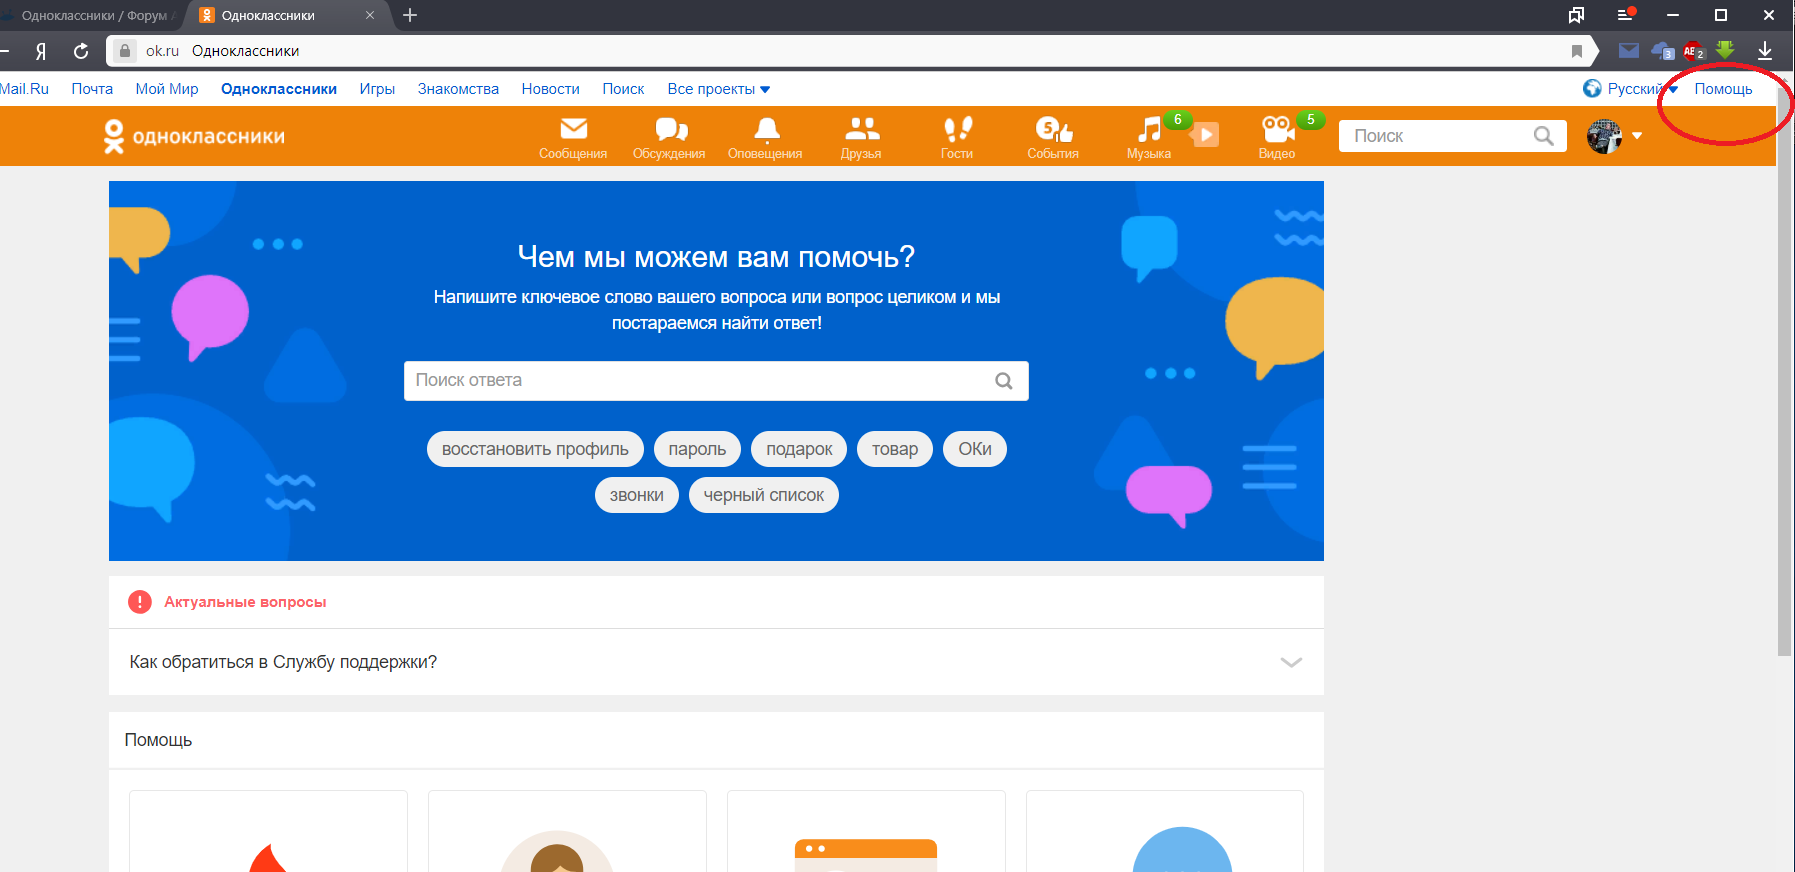Close the Одноклассники browser tab
This screenshot has width=1795, height=872.
(x=370, y=15)
